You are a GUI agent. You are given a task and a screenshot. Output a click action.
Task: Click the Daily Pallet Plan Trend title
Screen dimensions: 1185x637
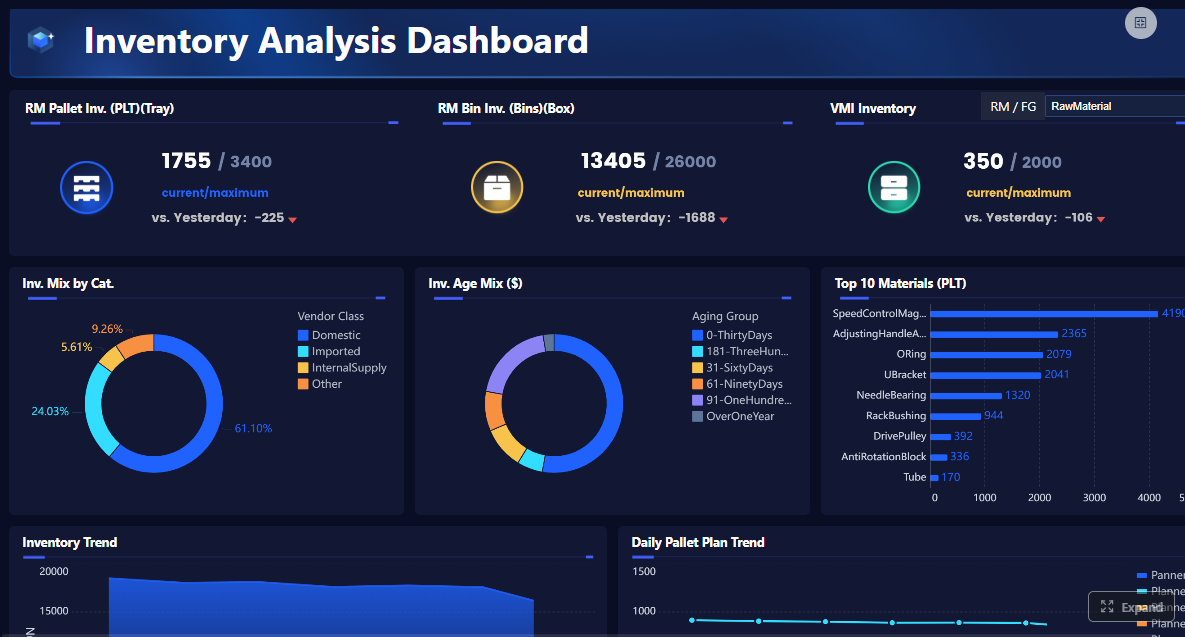[x=698, y=543]
